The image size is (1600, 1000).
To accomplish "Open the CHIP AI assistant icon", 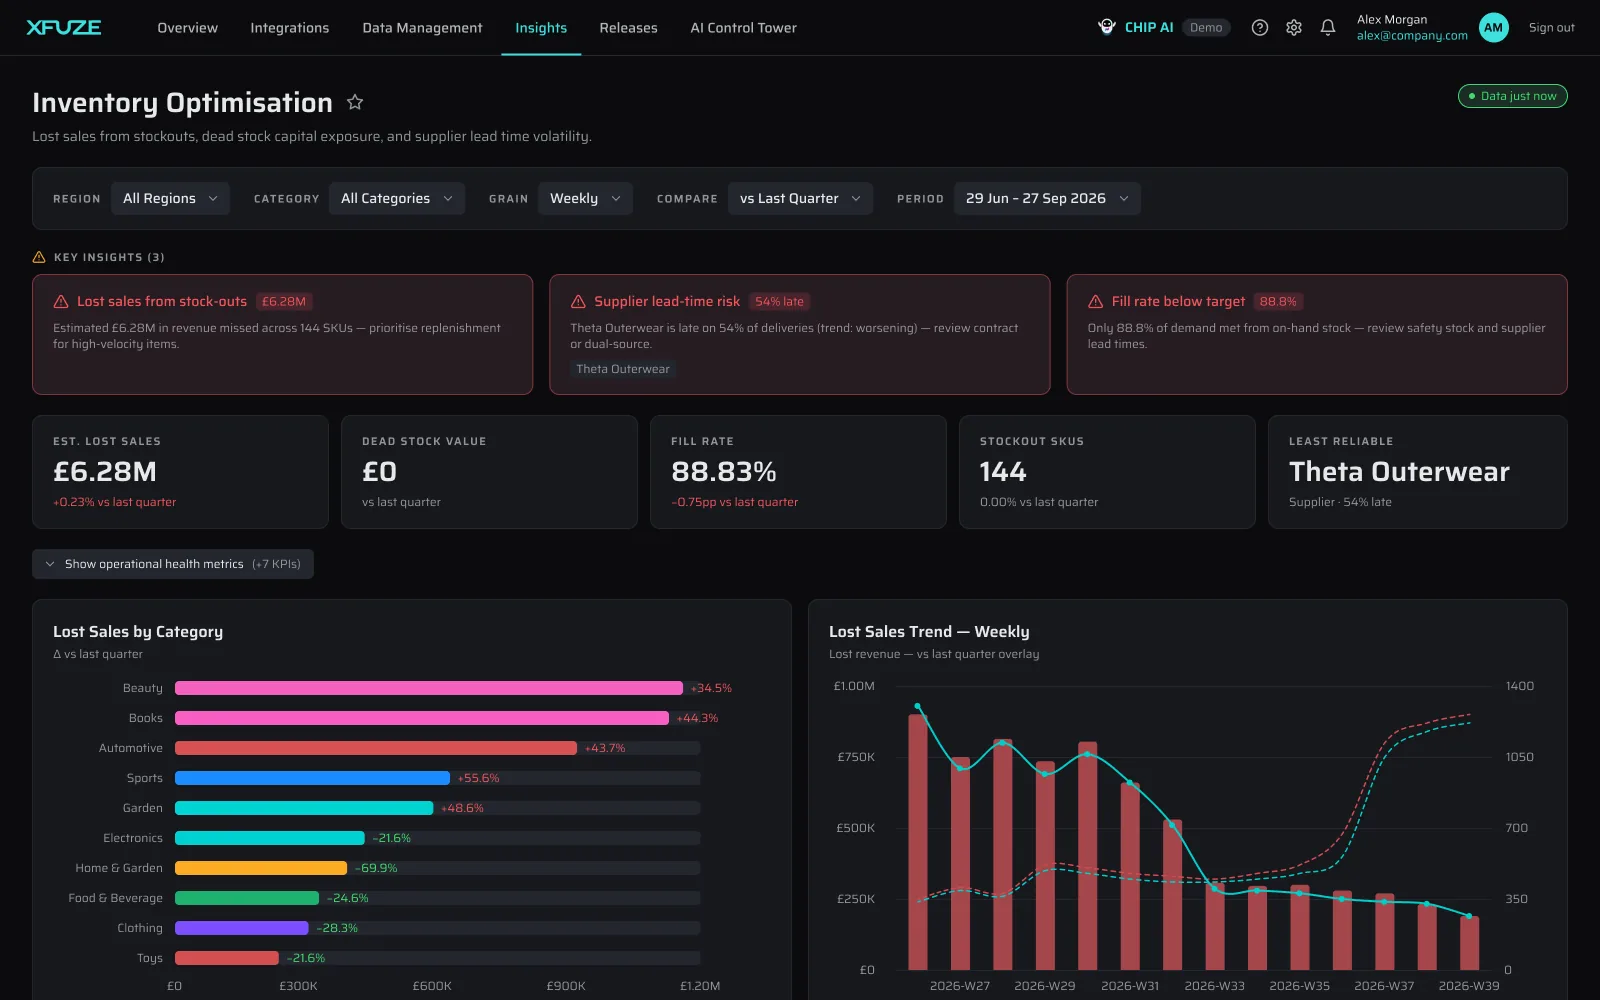I will [1107, 27].
